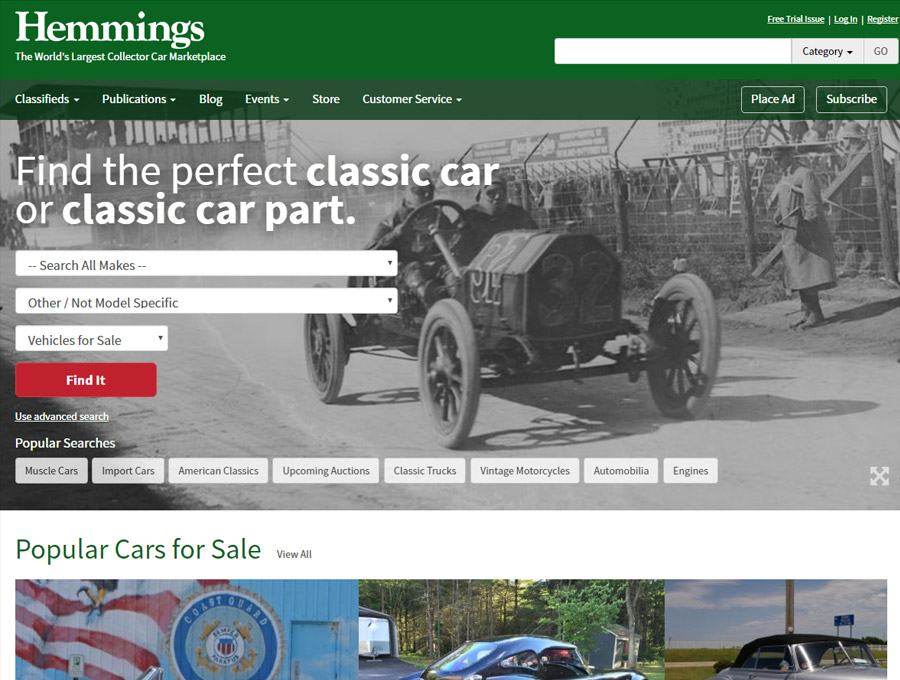
Task: Expand the Other / Not Model Specific dropdown
Action: click(206, 301)
